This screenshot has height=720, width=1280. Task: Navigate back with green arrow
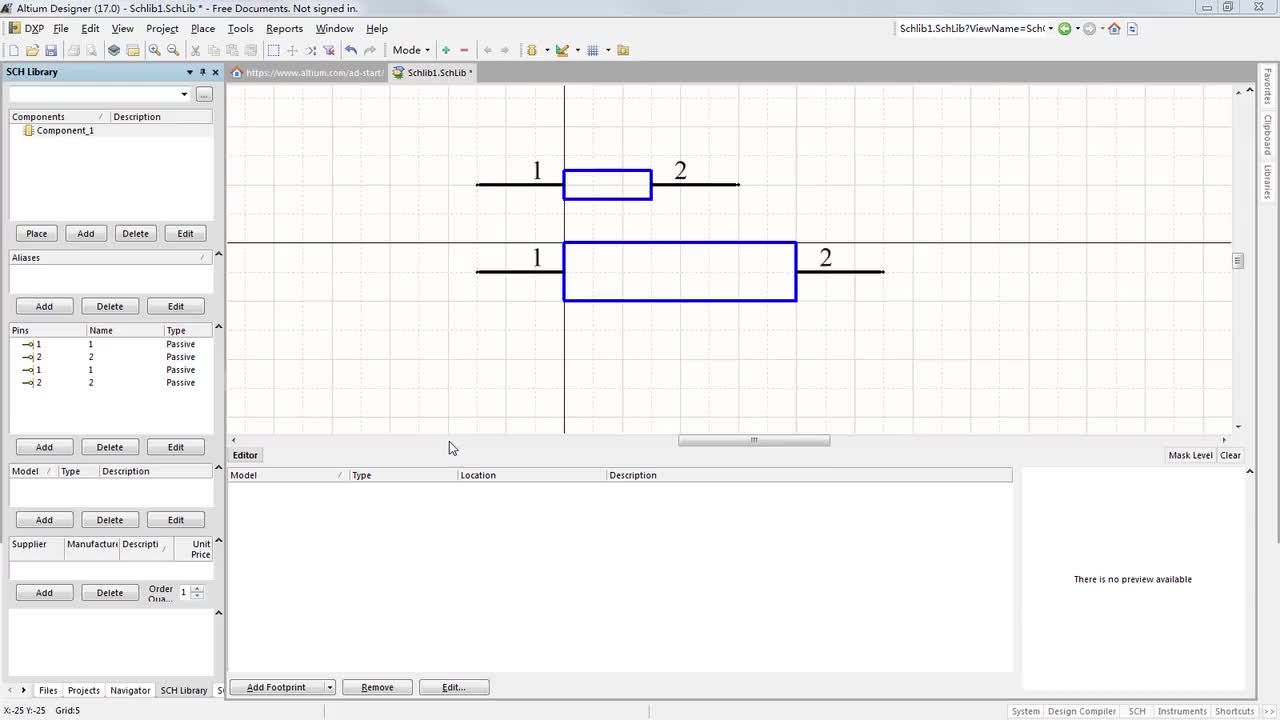coord(1064,29)
